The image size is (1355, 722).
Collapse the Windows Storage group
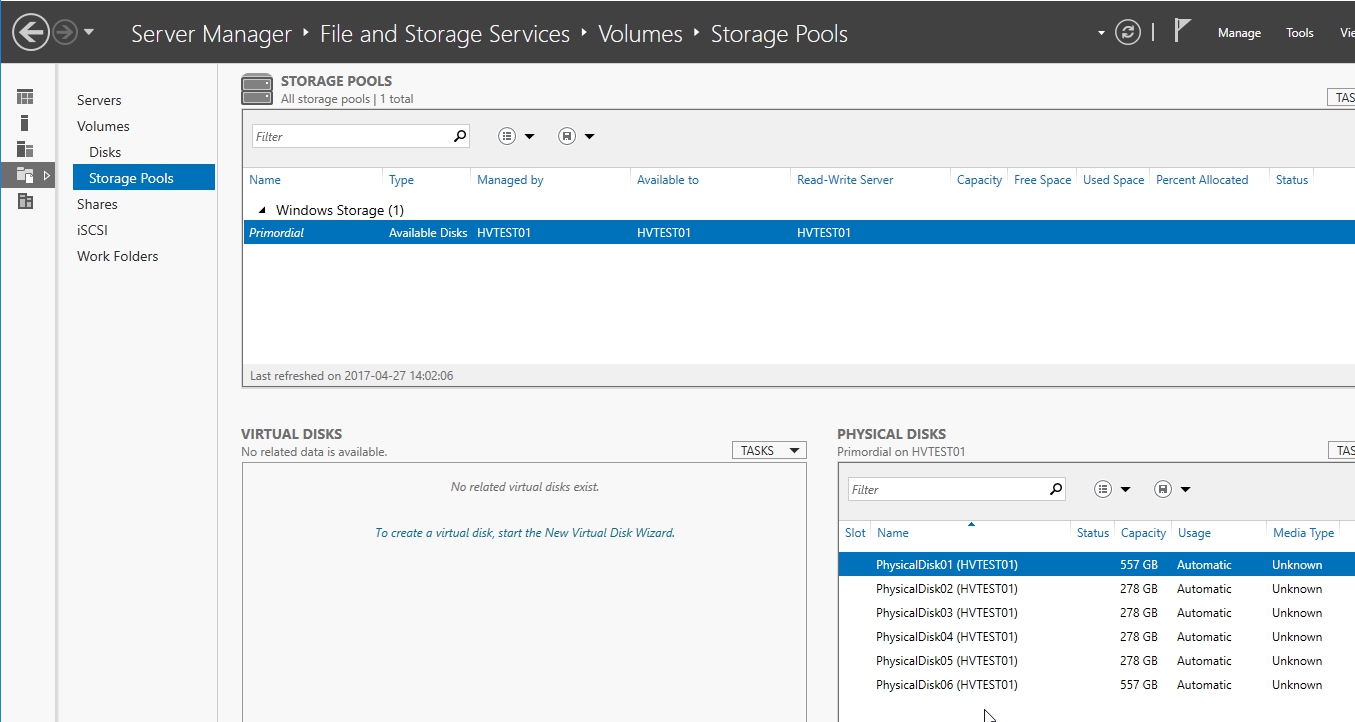(x=261, y=210)
